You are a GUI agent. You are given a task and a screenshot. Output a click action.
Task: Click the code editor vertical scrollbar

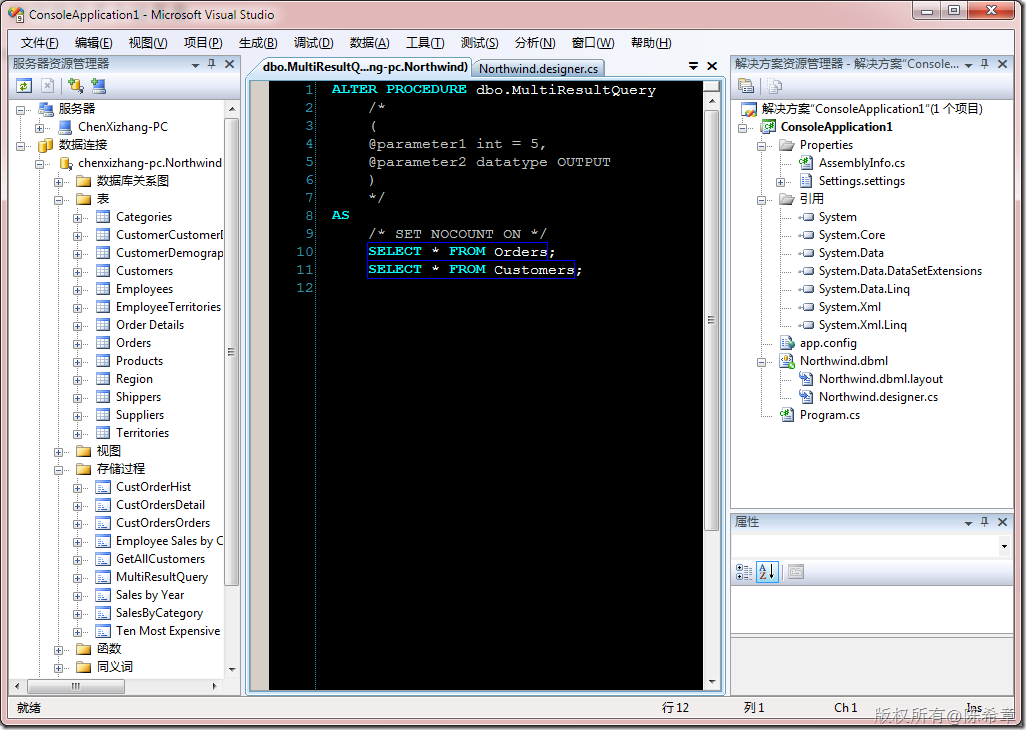[711, 320]
